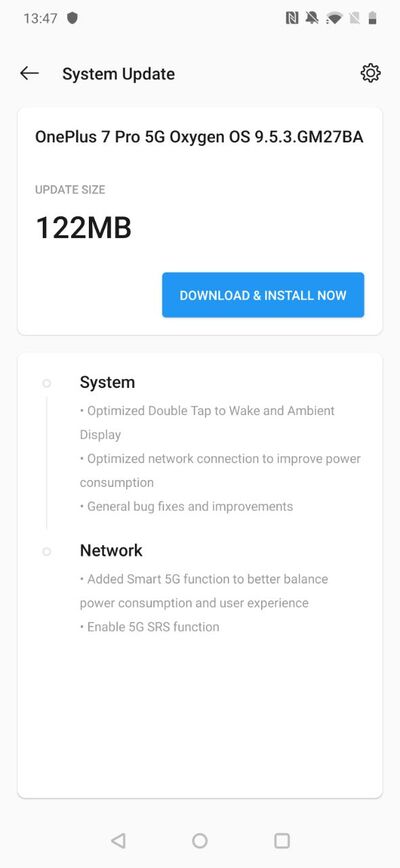
Task: Tap the OnePlus 7 Pro 5G version title
Action: click(x=199, y=137)
